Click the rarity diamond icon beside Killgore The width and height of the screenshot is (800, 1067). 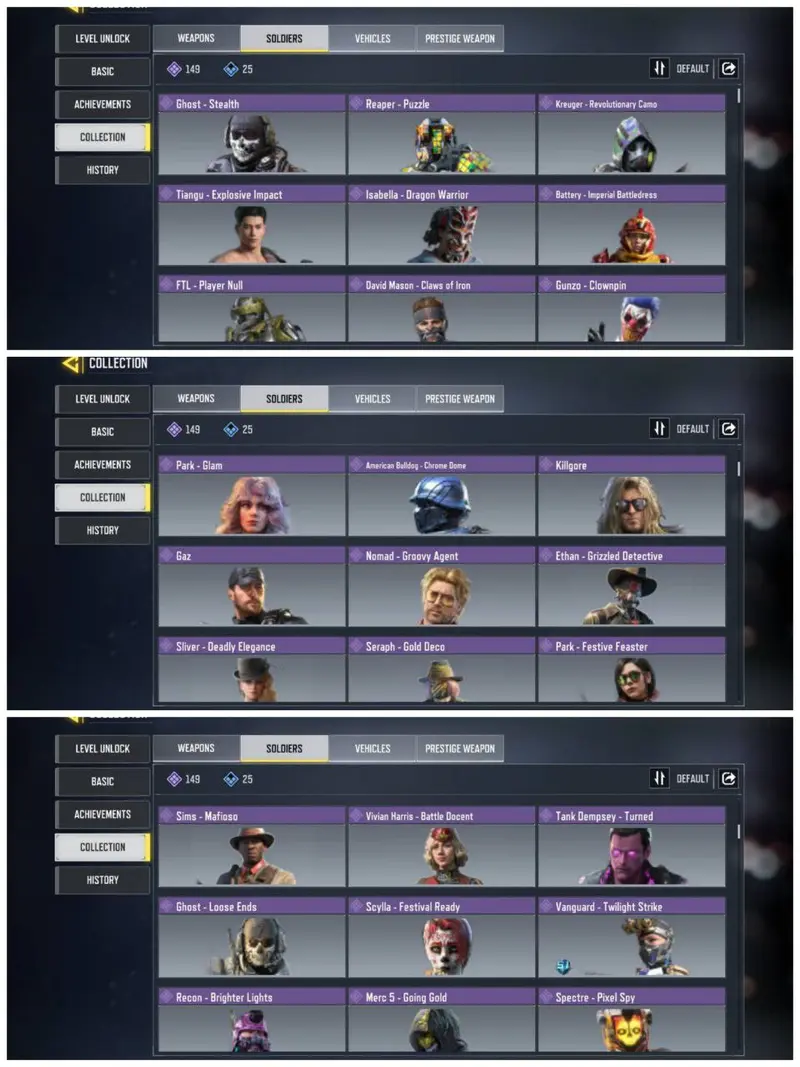click(546, 465)
